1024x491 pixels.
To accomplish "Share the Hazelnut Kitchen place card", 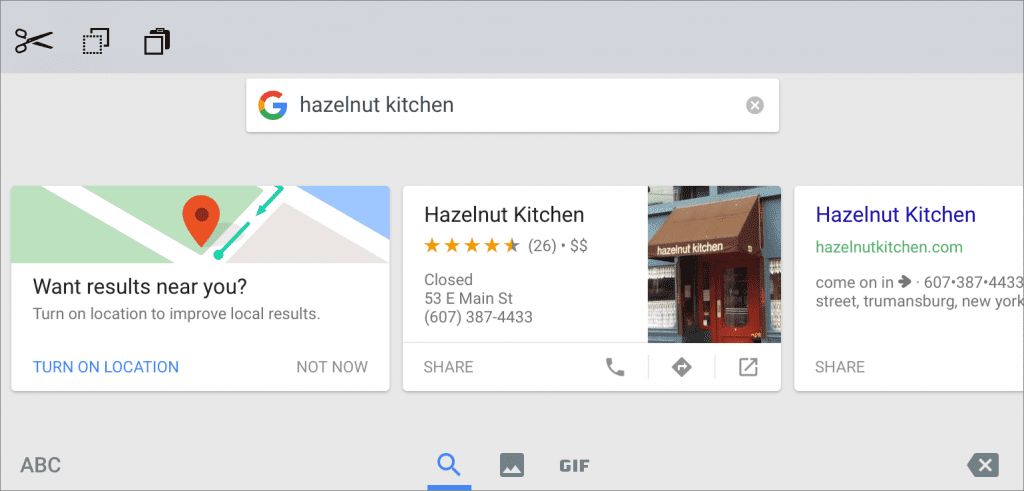I will pyautogui.click(x=448, y=367).
